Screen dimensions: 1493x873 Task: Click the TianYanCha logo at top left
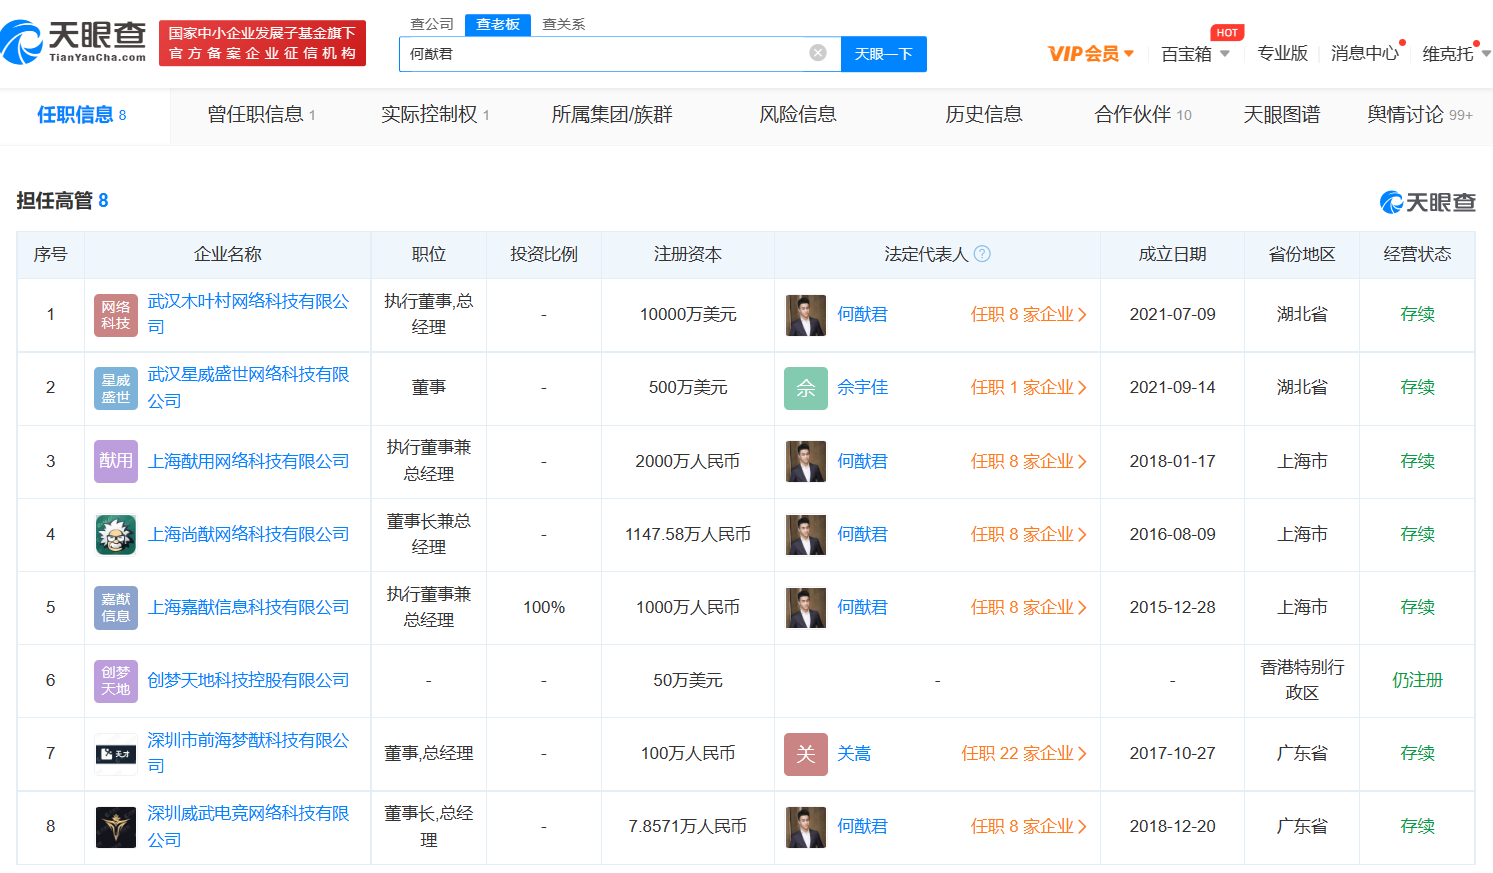point(74,42)
